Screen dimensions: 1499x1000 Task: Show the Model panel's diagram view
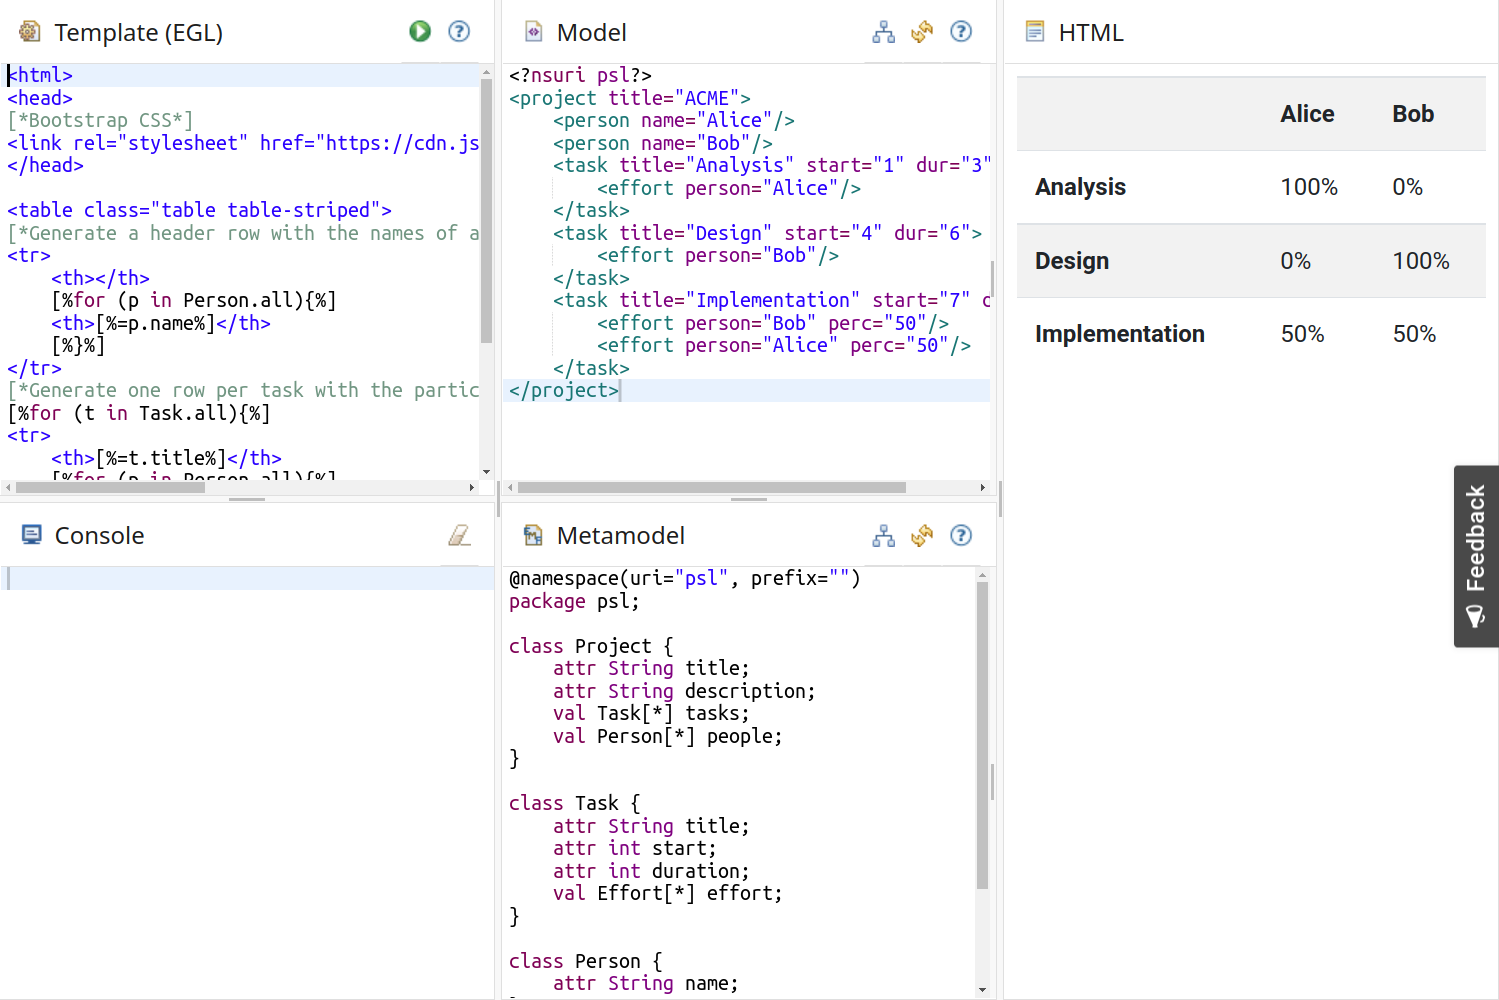[883, 32]
